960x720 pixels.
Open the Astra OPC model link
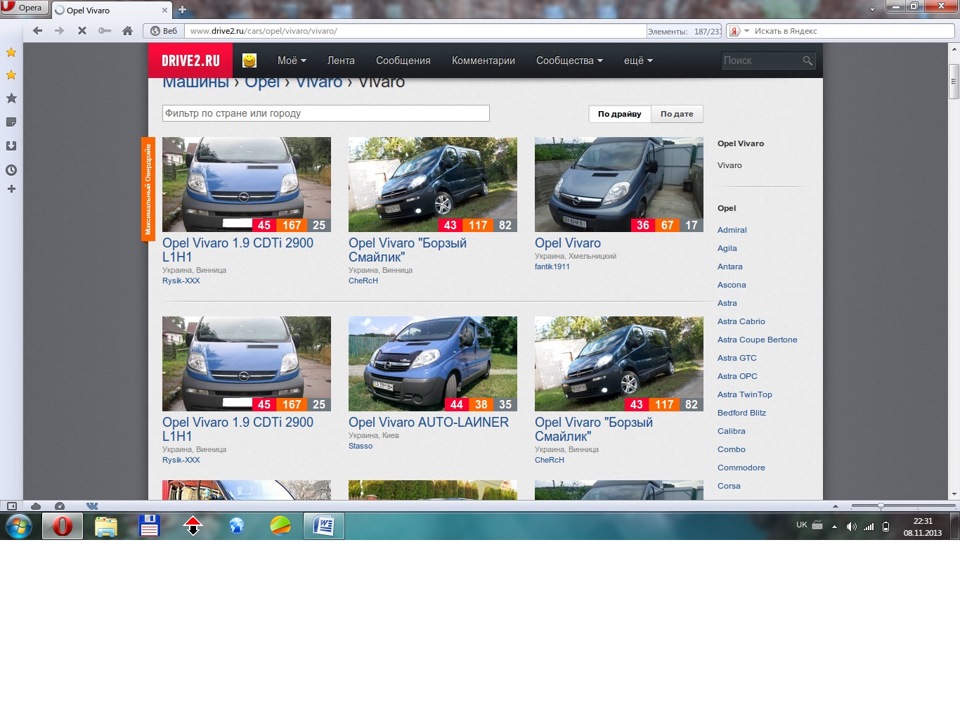737,376
